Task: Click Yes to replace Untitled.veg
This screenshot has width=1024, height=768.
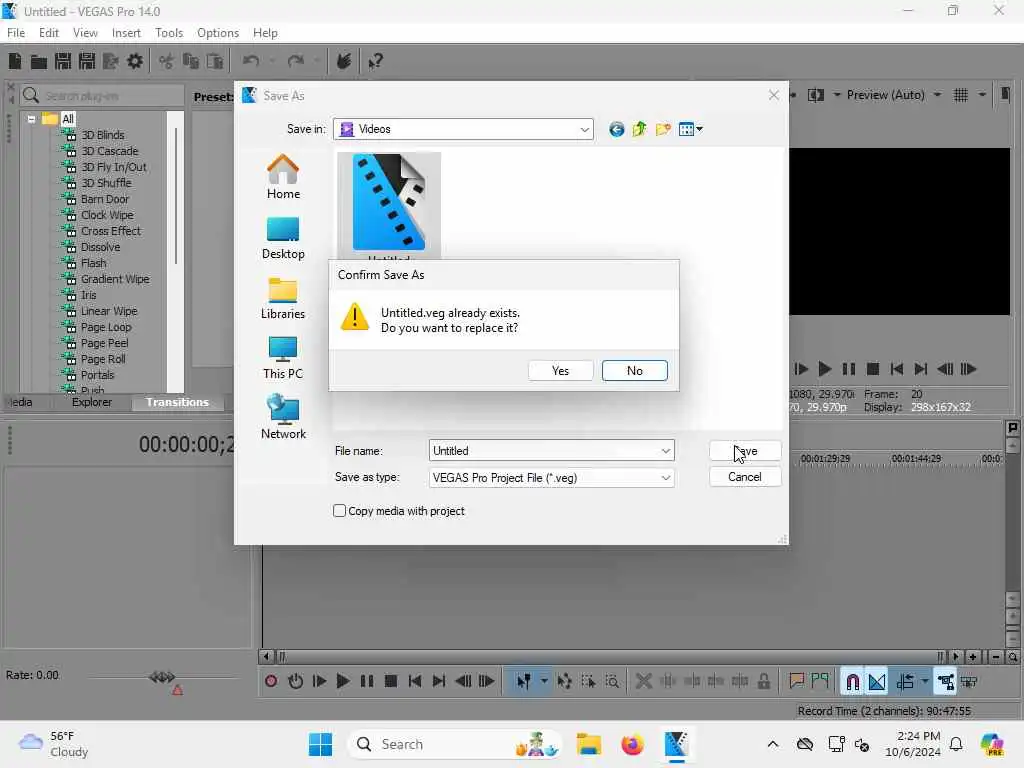Action: coord(560,370)
